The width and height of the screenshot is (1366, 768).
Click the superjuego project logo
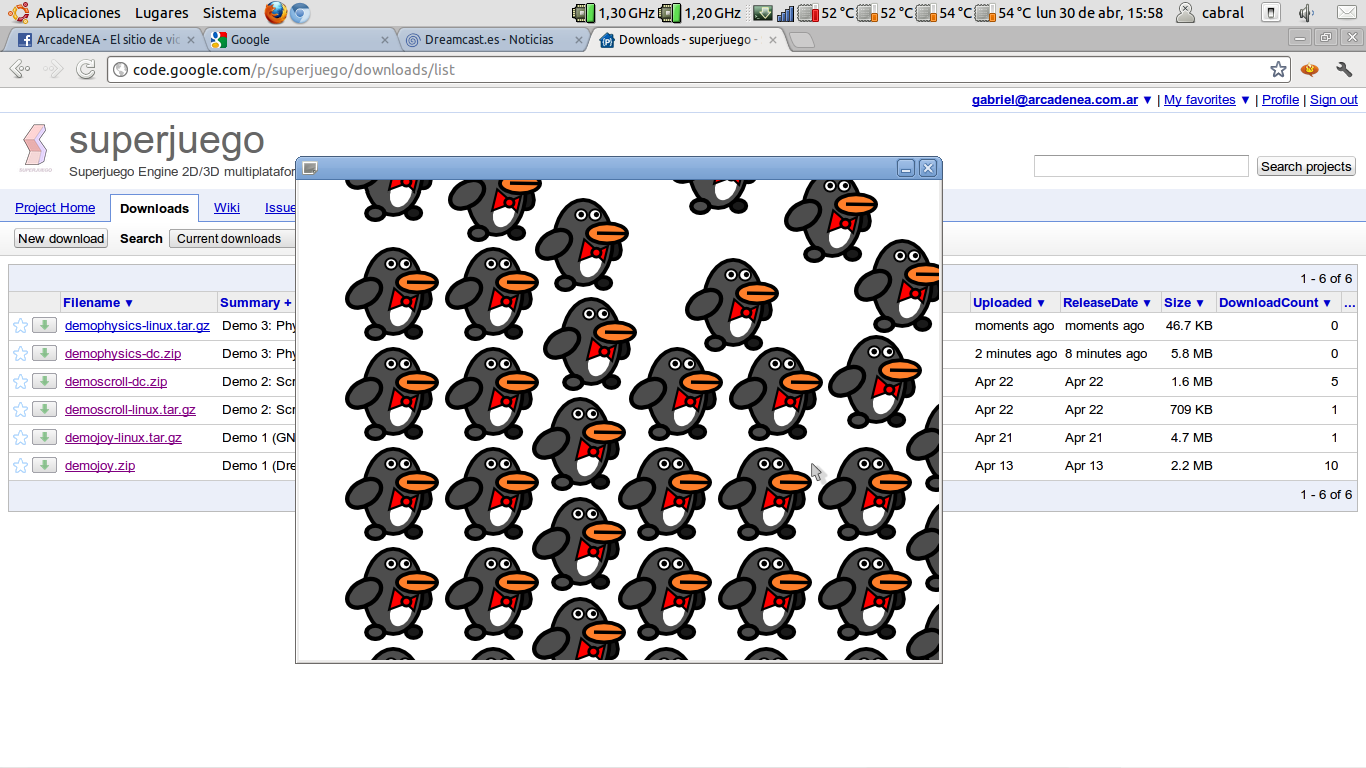(x=35, y=148)
